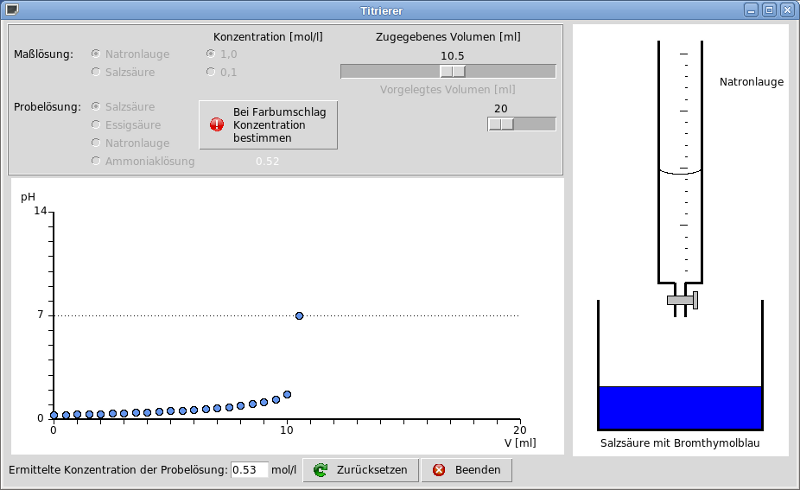Click the data point at pH 7
Screen dimensions: 800x490
coord(299,316)
